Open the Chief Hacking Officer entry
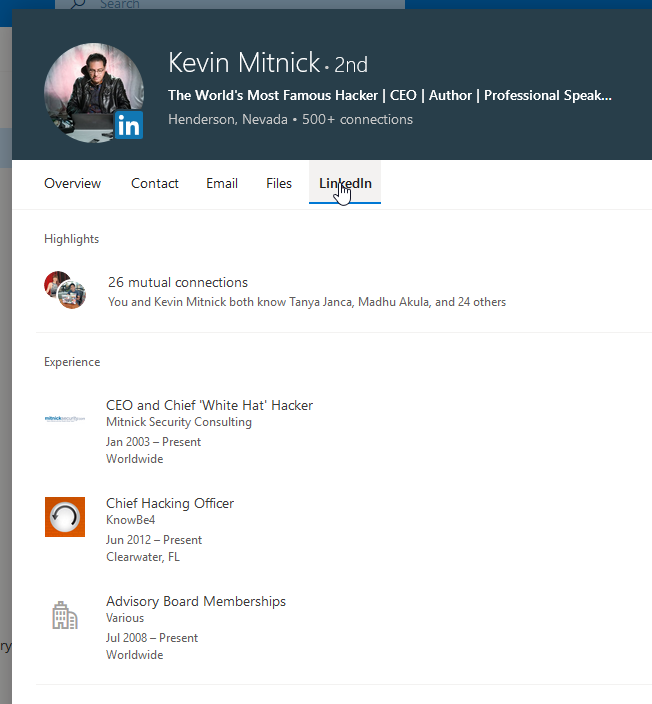The width and height of the screenshot is (652, 704). point(170,503)
